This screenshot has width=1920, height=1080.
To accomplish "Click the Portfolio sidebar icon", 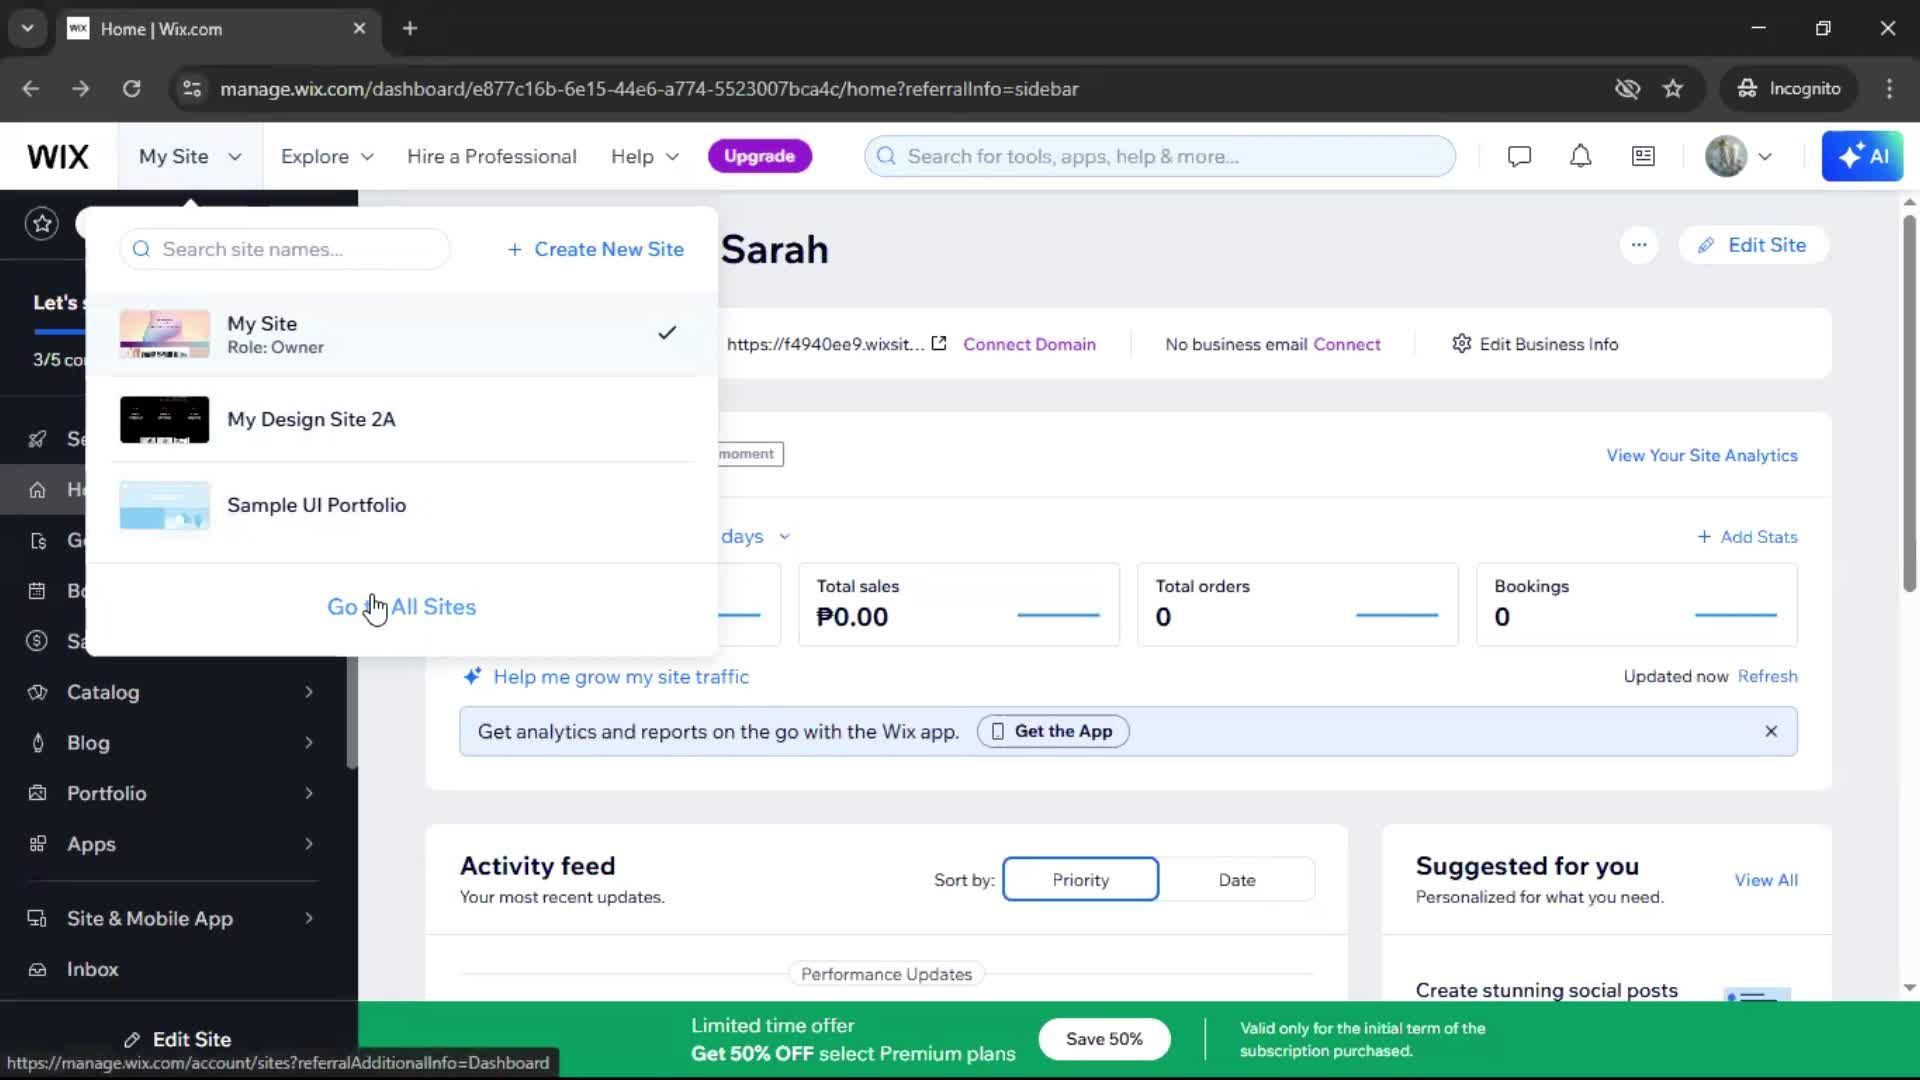I will (38, 793).
